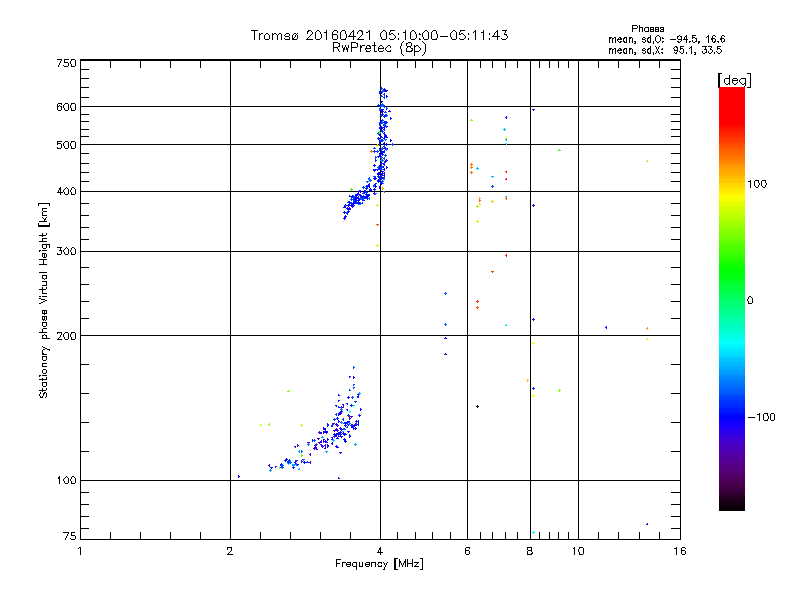Click the y-axis tick label '100'
Viewport: 800px width, 600px height.
pos(66,480)
